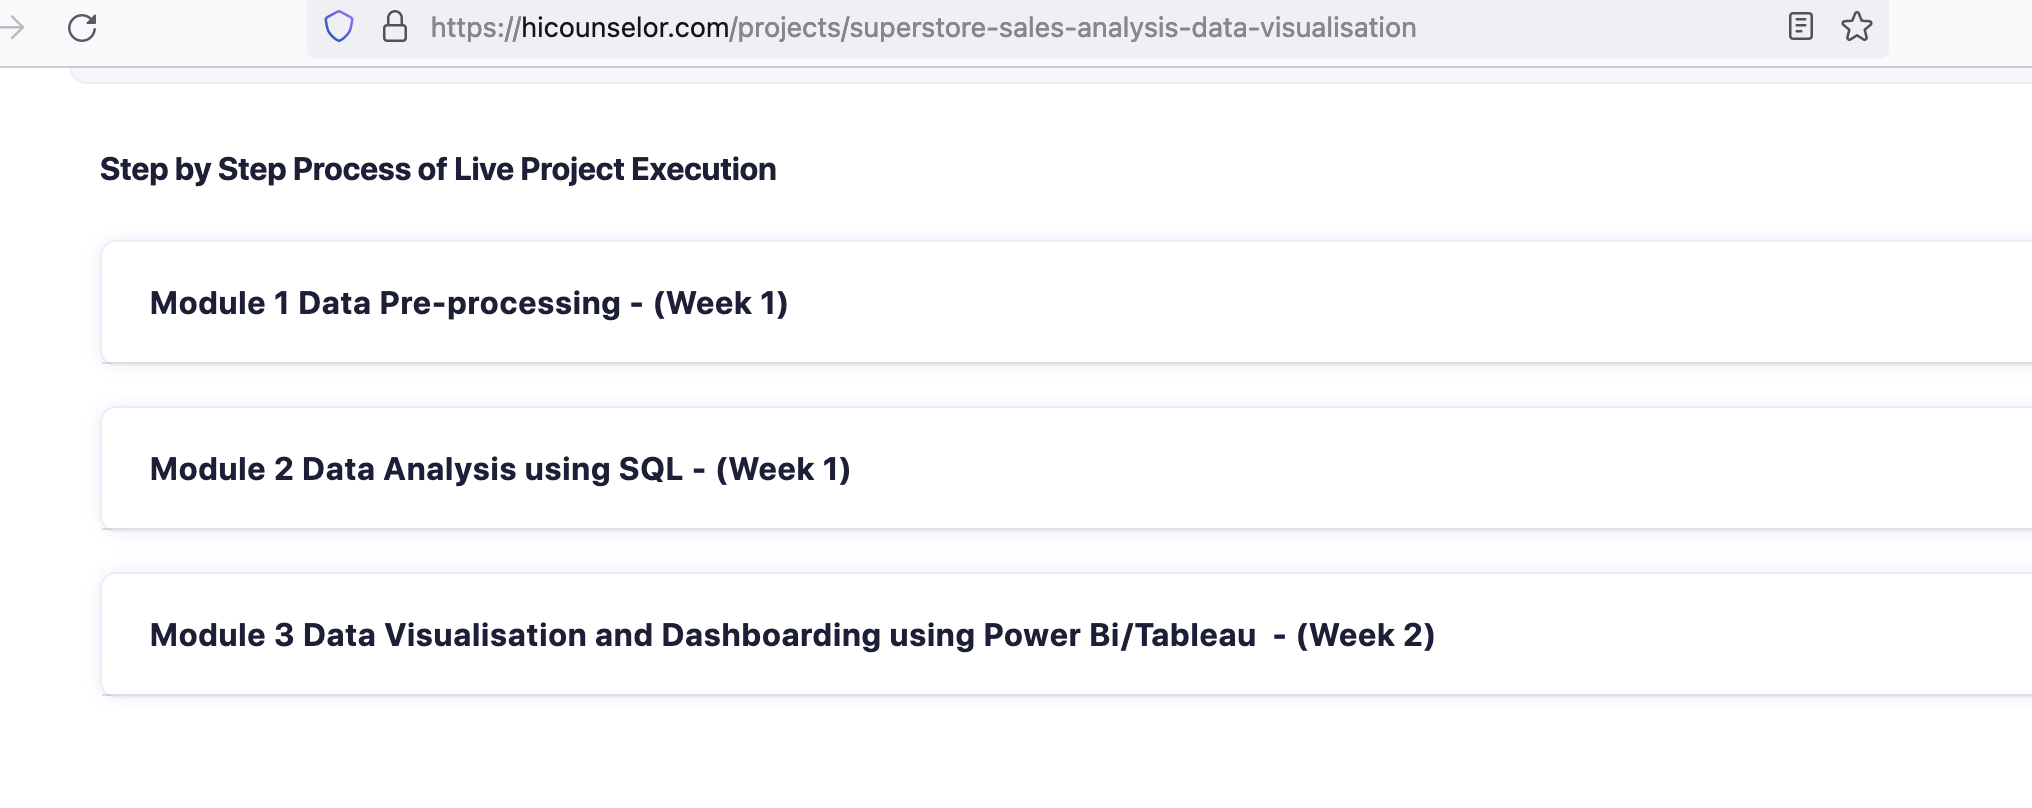Image resolution: width=2032 pixels, height=808 pixels.
Task: Open the tracking protection shield panel
Action: click(x=339, y=27)
